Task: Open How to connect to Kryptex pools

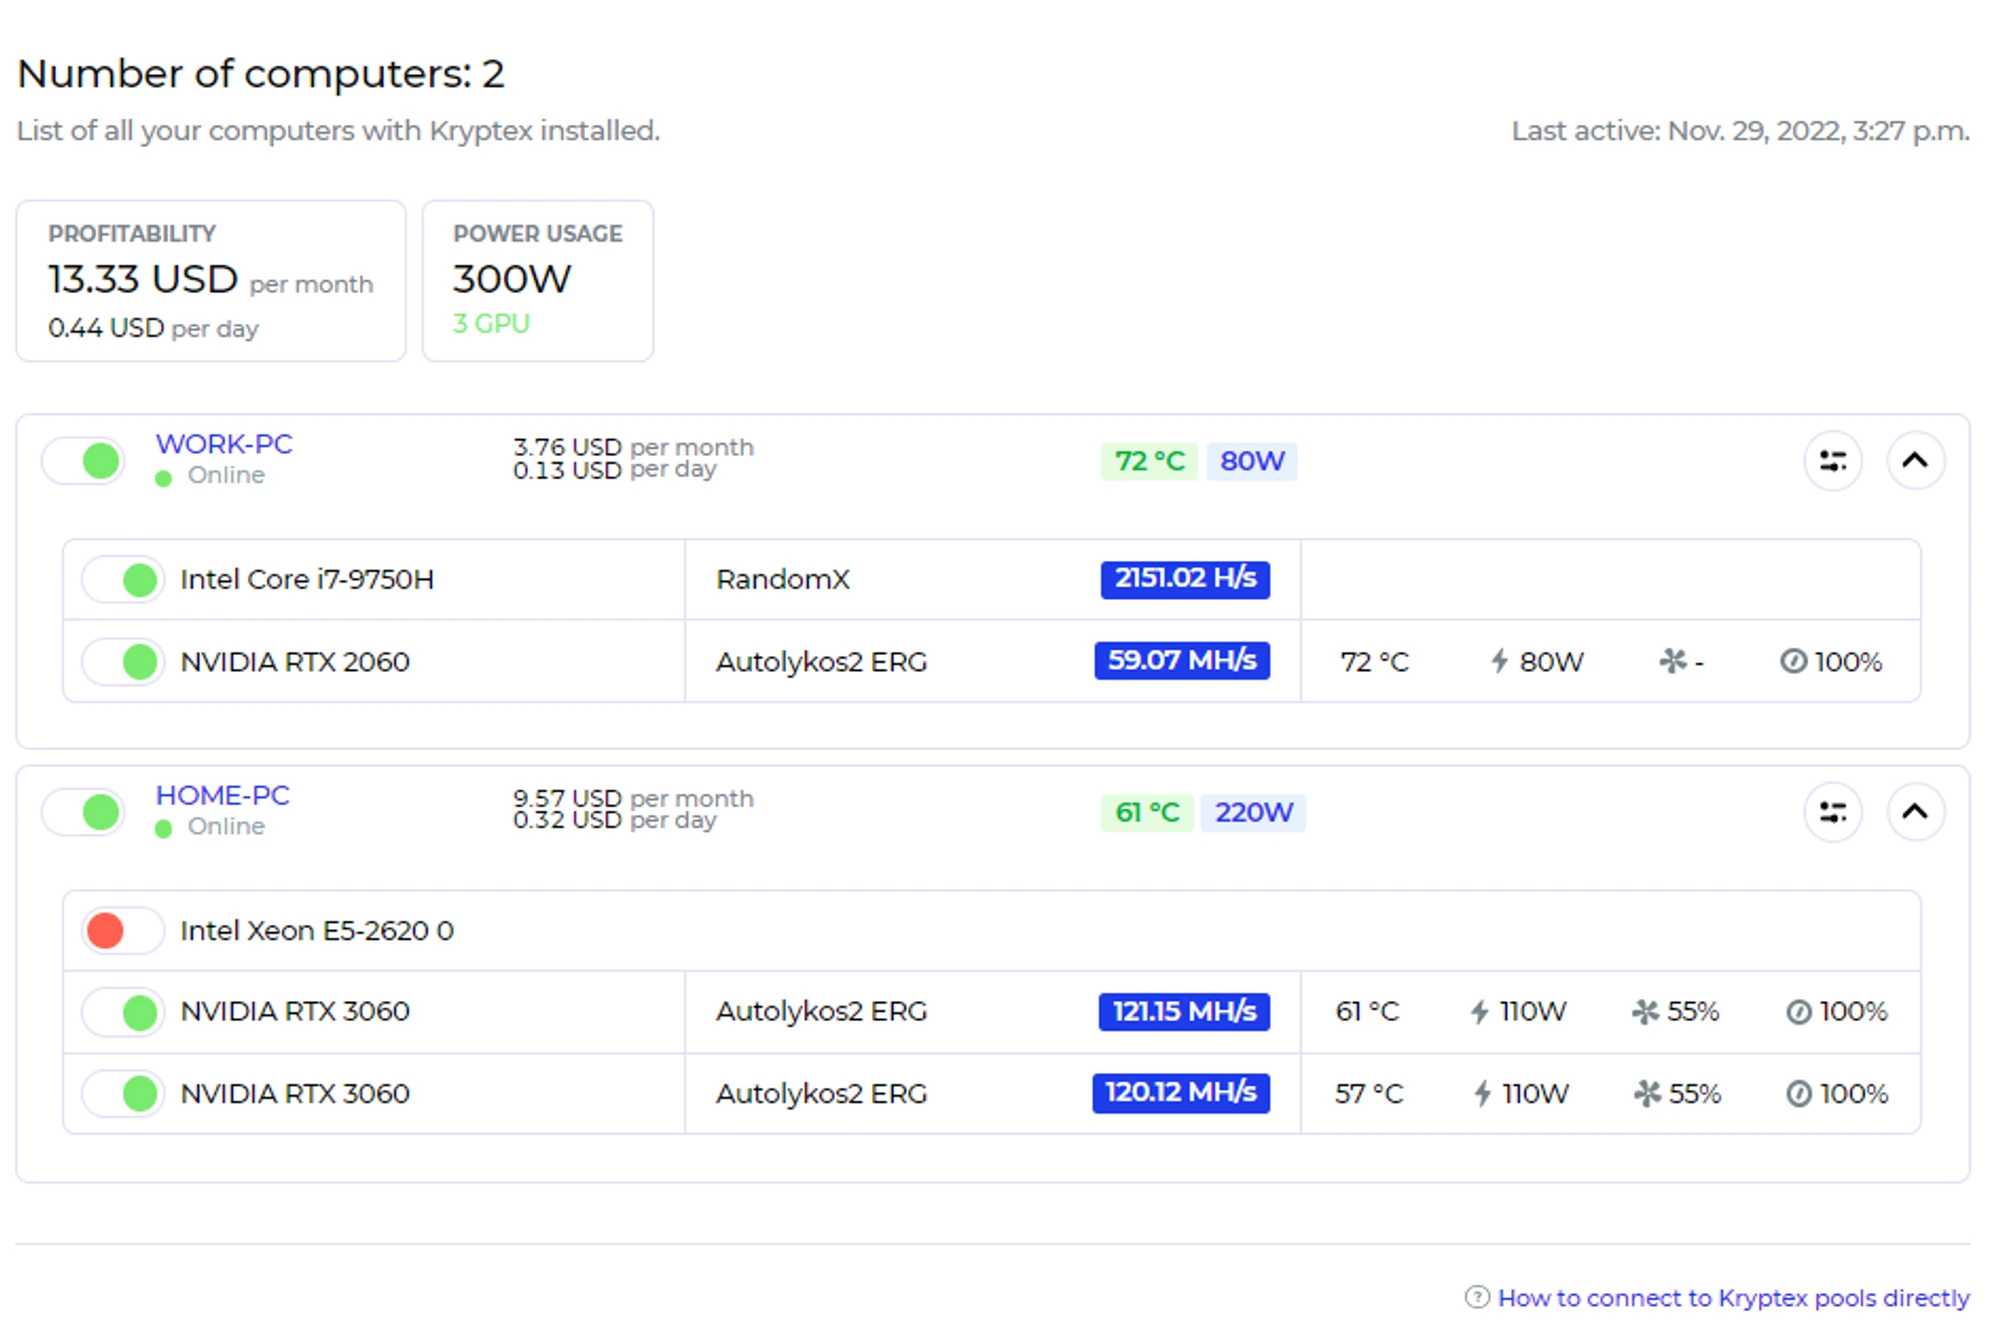Action: pyautogui.click(x=1732, y=1297)
